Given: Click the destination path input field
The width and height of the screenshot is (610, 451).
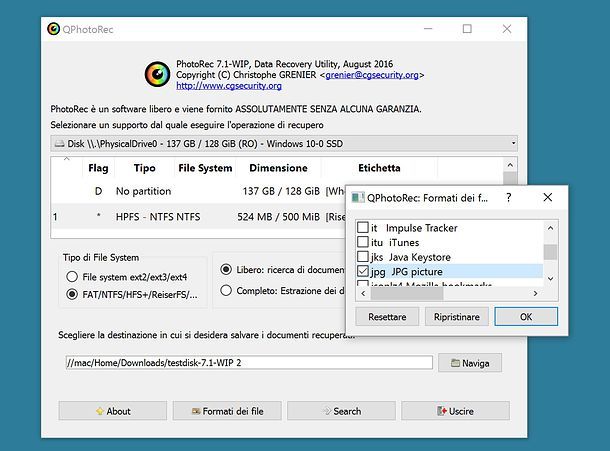Looking at the screenshot, I should [x=249, y=363].
